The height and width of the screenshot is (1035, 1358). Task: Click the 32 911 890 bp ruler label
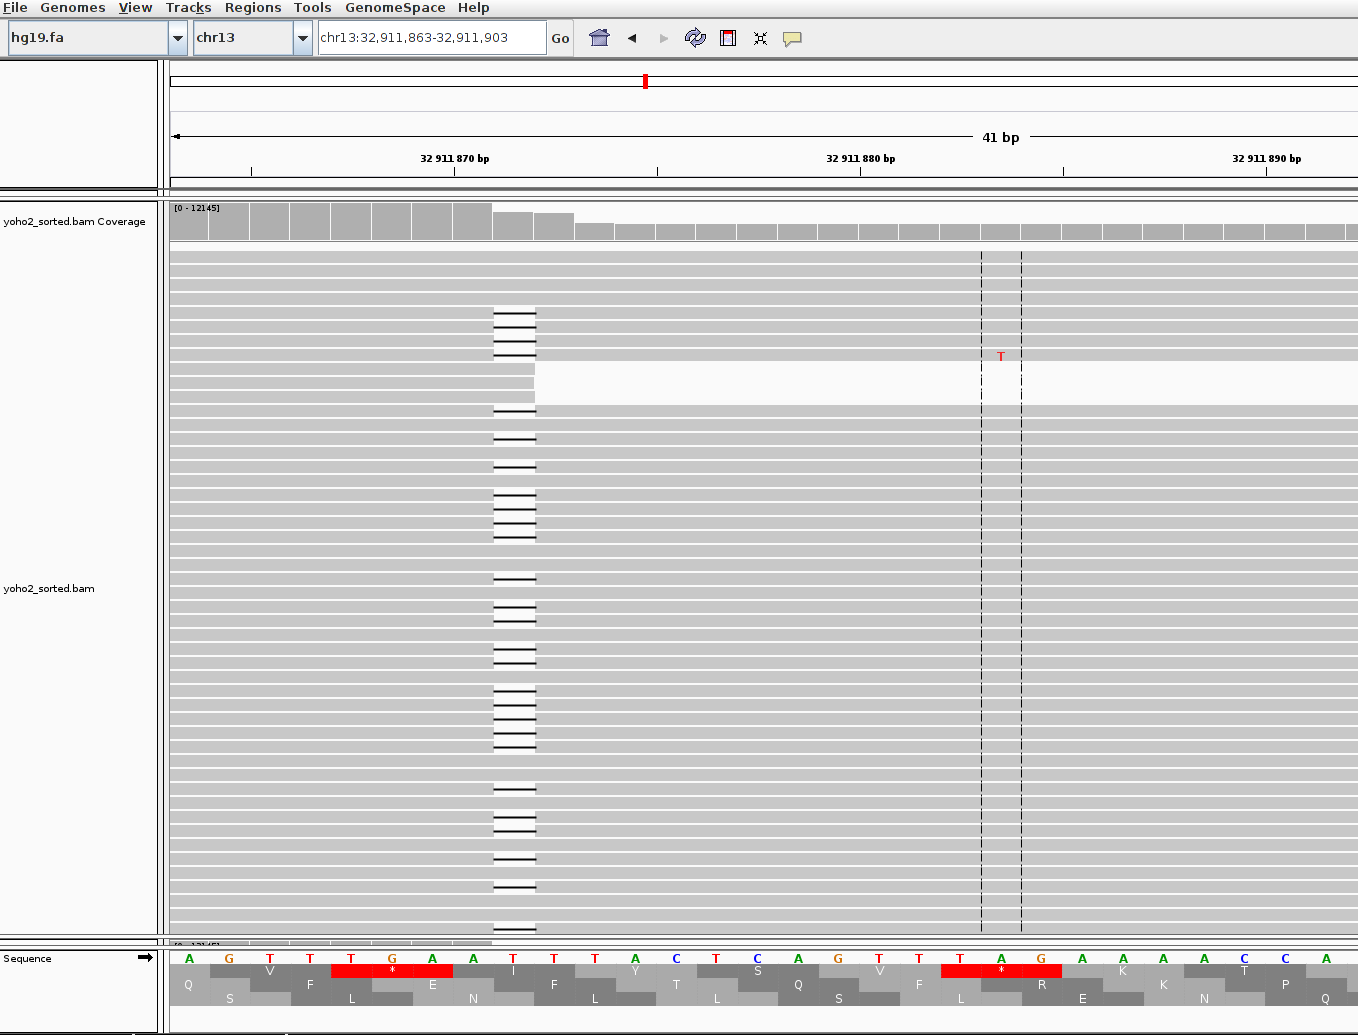[x=1267, y=158]
